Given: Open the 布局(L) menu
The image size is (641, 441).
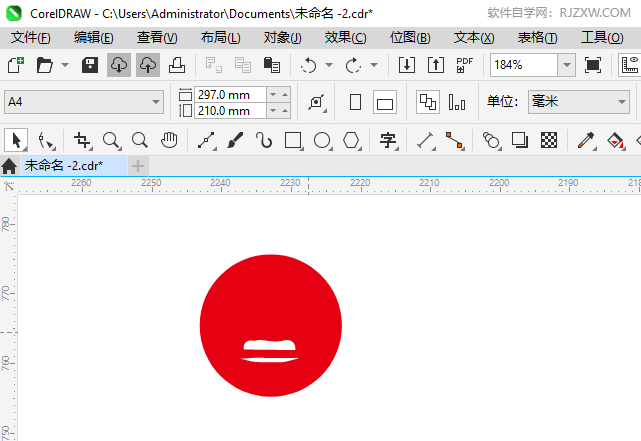Looking at the screenshot, I should [x=220, y=38].
